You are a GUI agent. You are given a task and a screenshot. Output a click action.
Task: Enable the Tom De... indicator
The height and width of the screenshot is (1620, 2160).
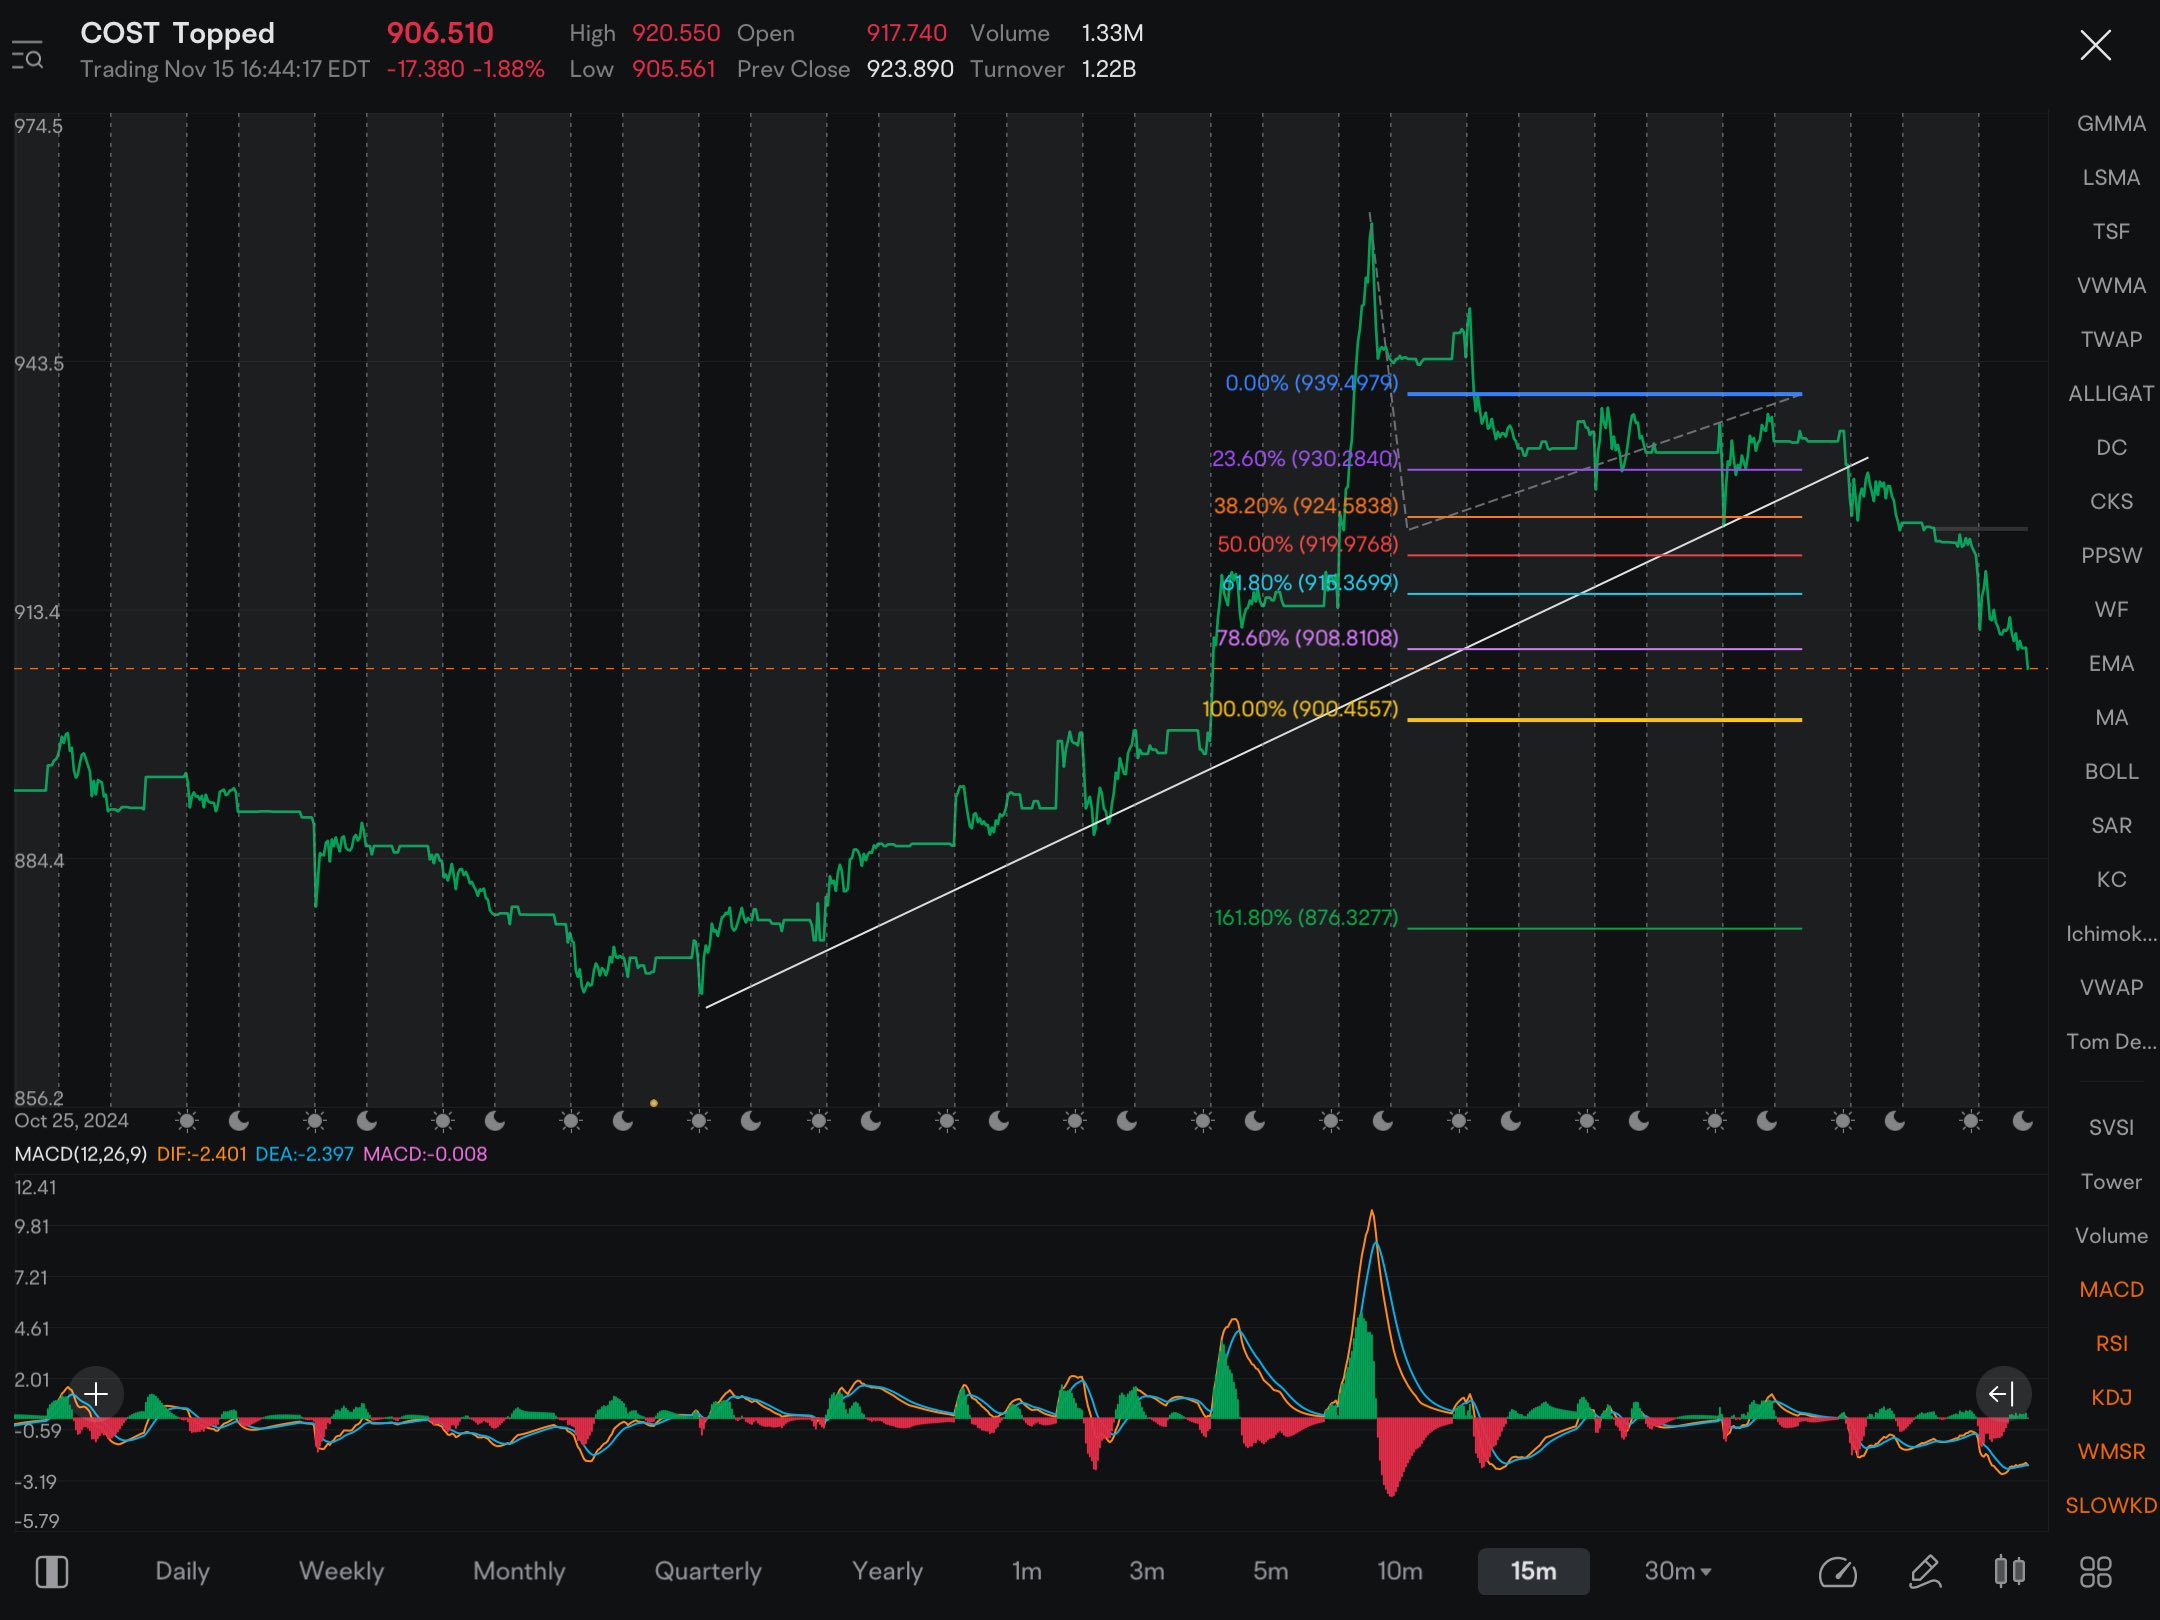2111,1042
